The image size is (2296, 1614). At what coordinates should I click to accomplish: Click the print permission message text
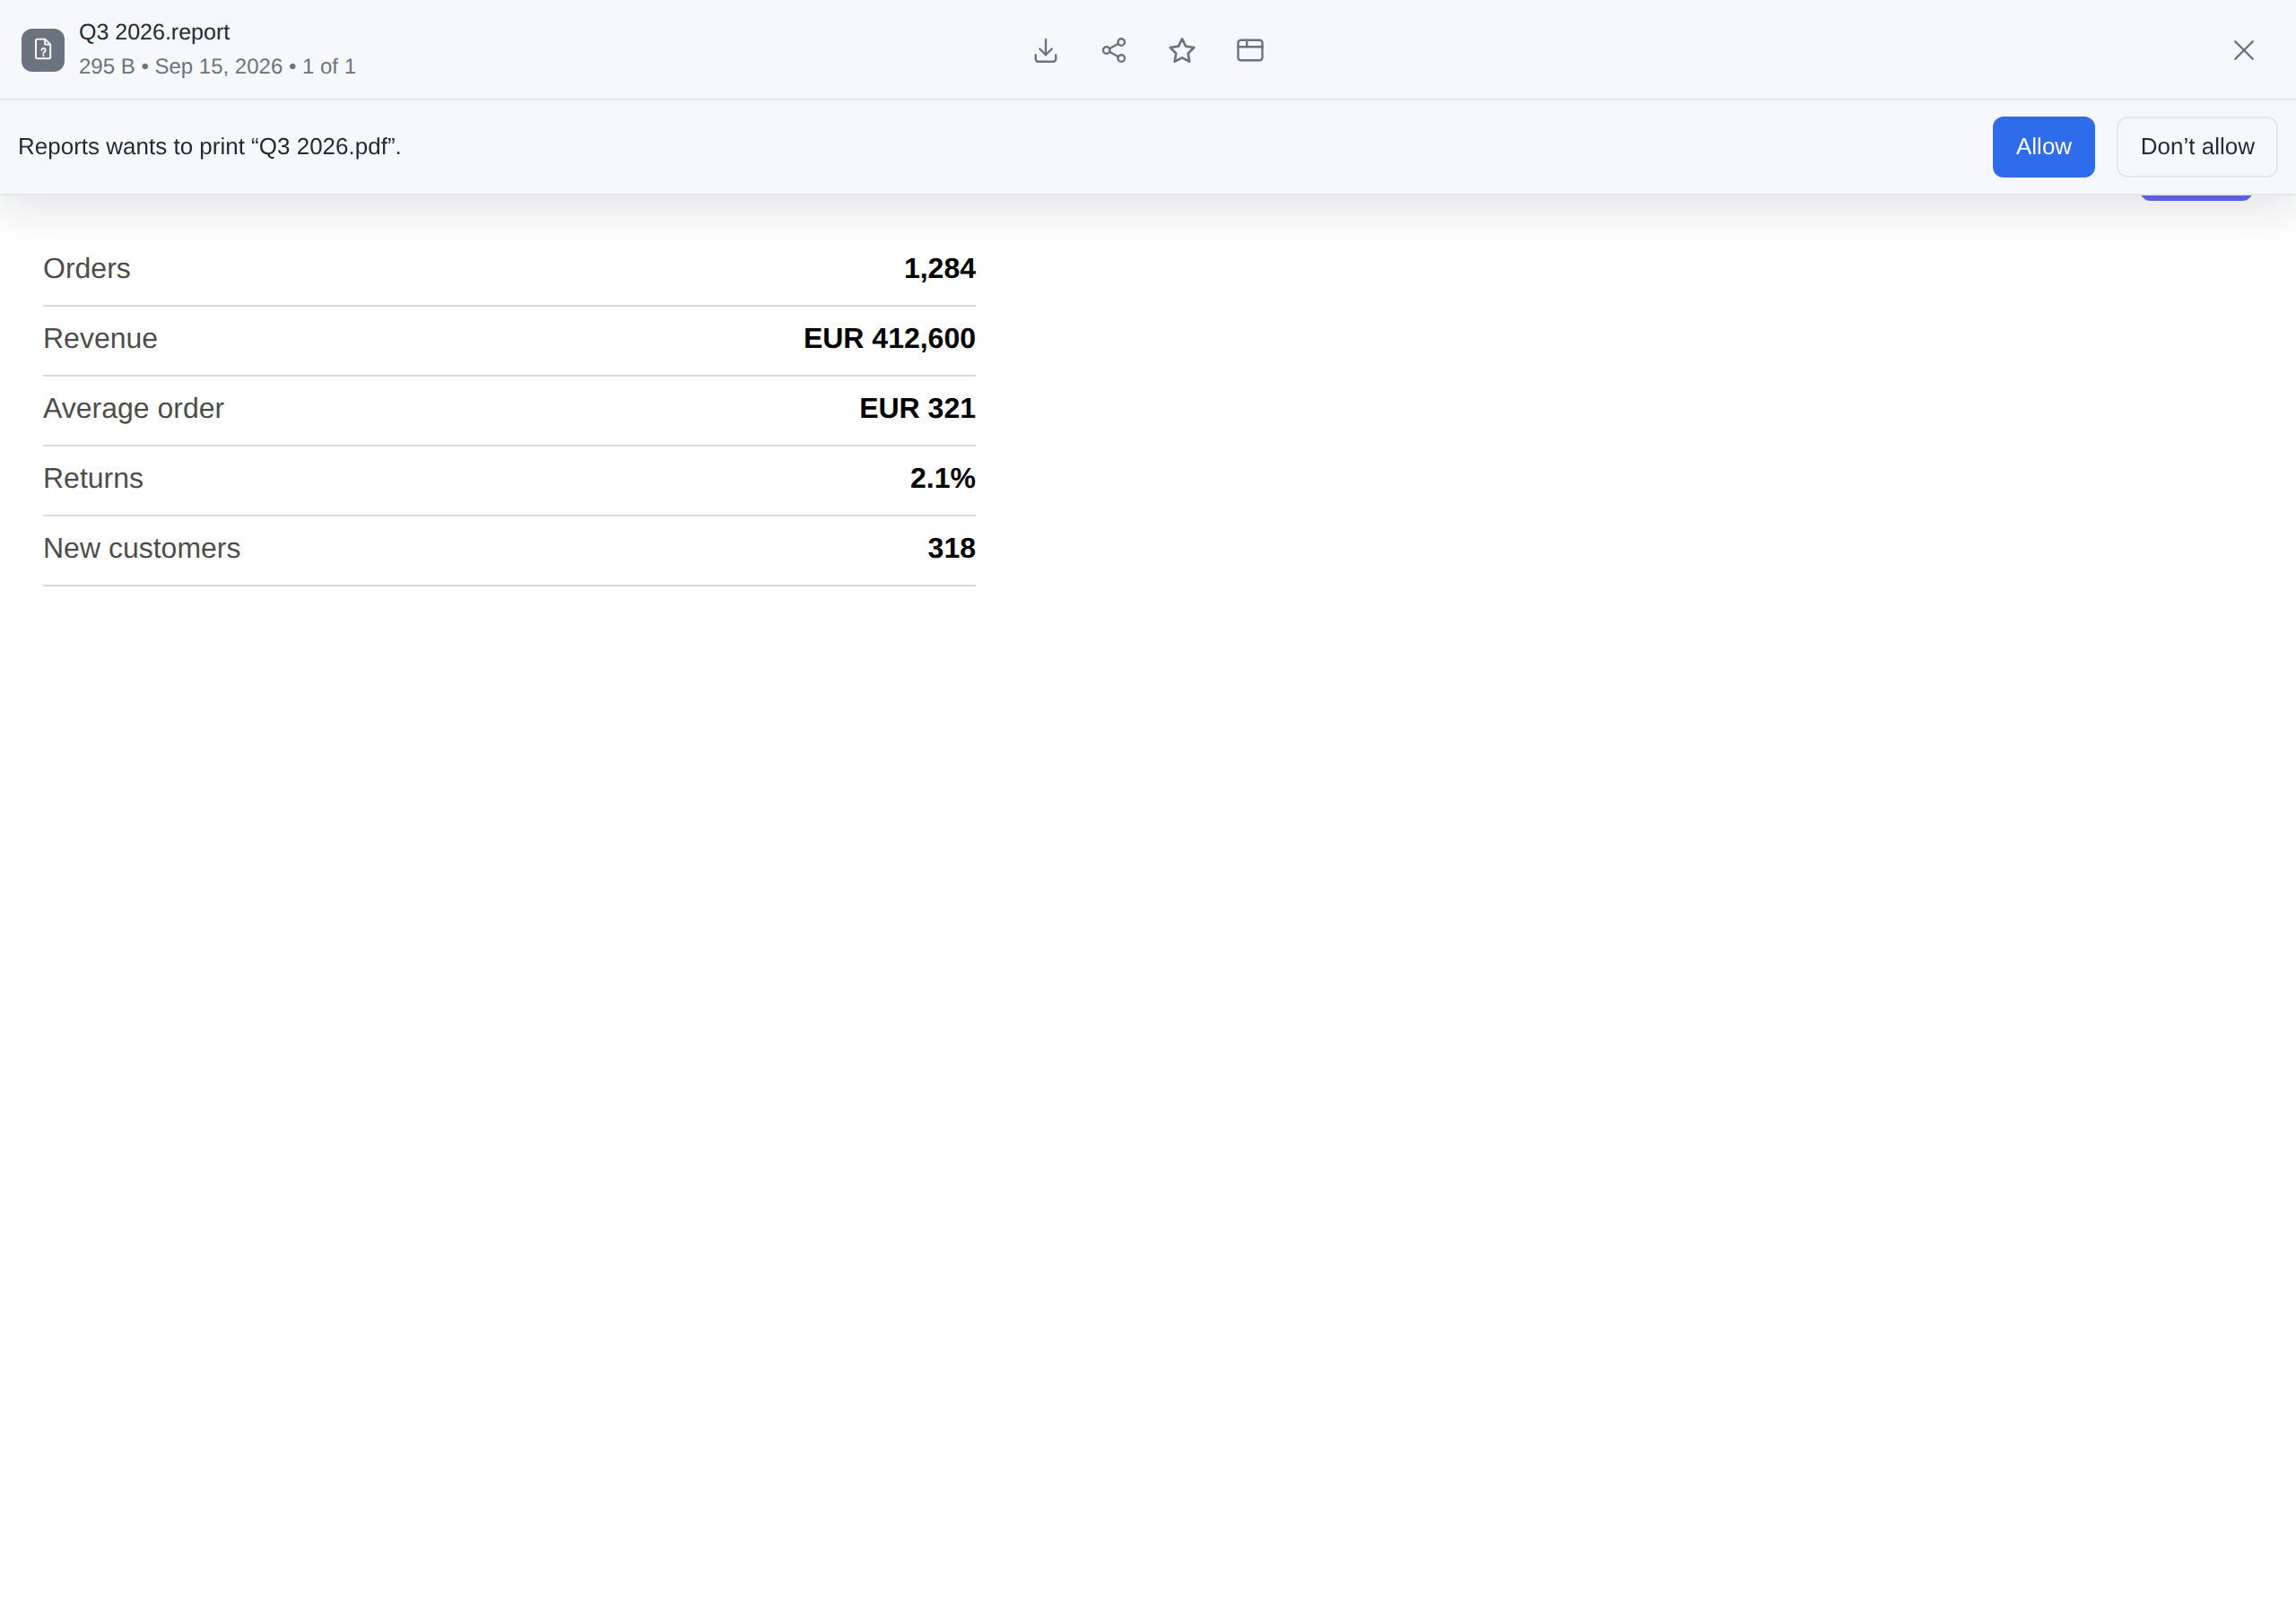point(210,147)
